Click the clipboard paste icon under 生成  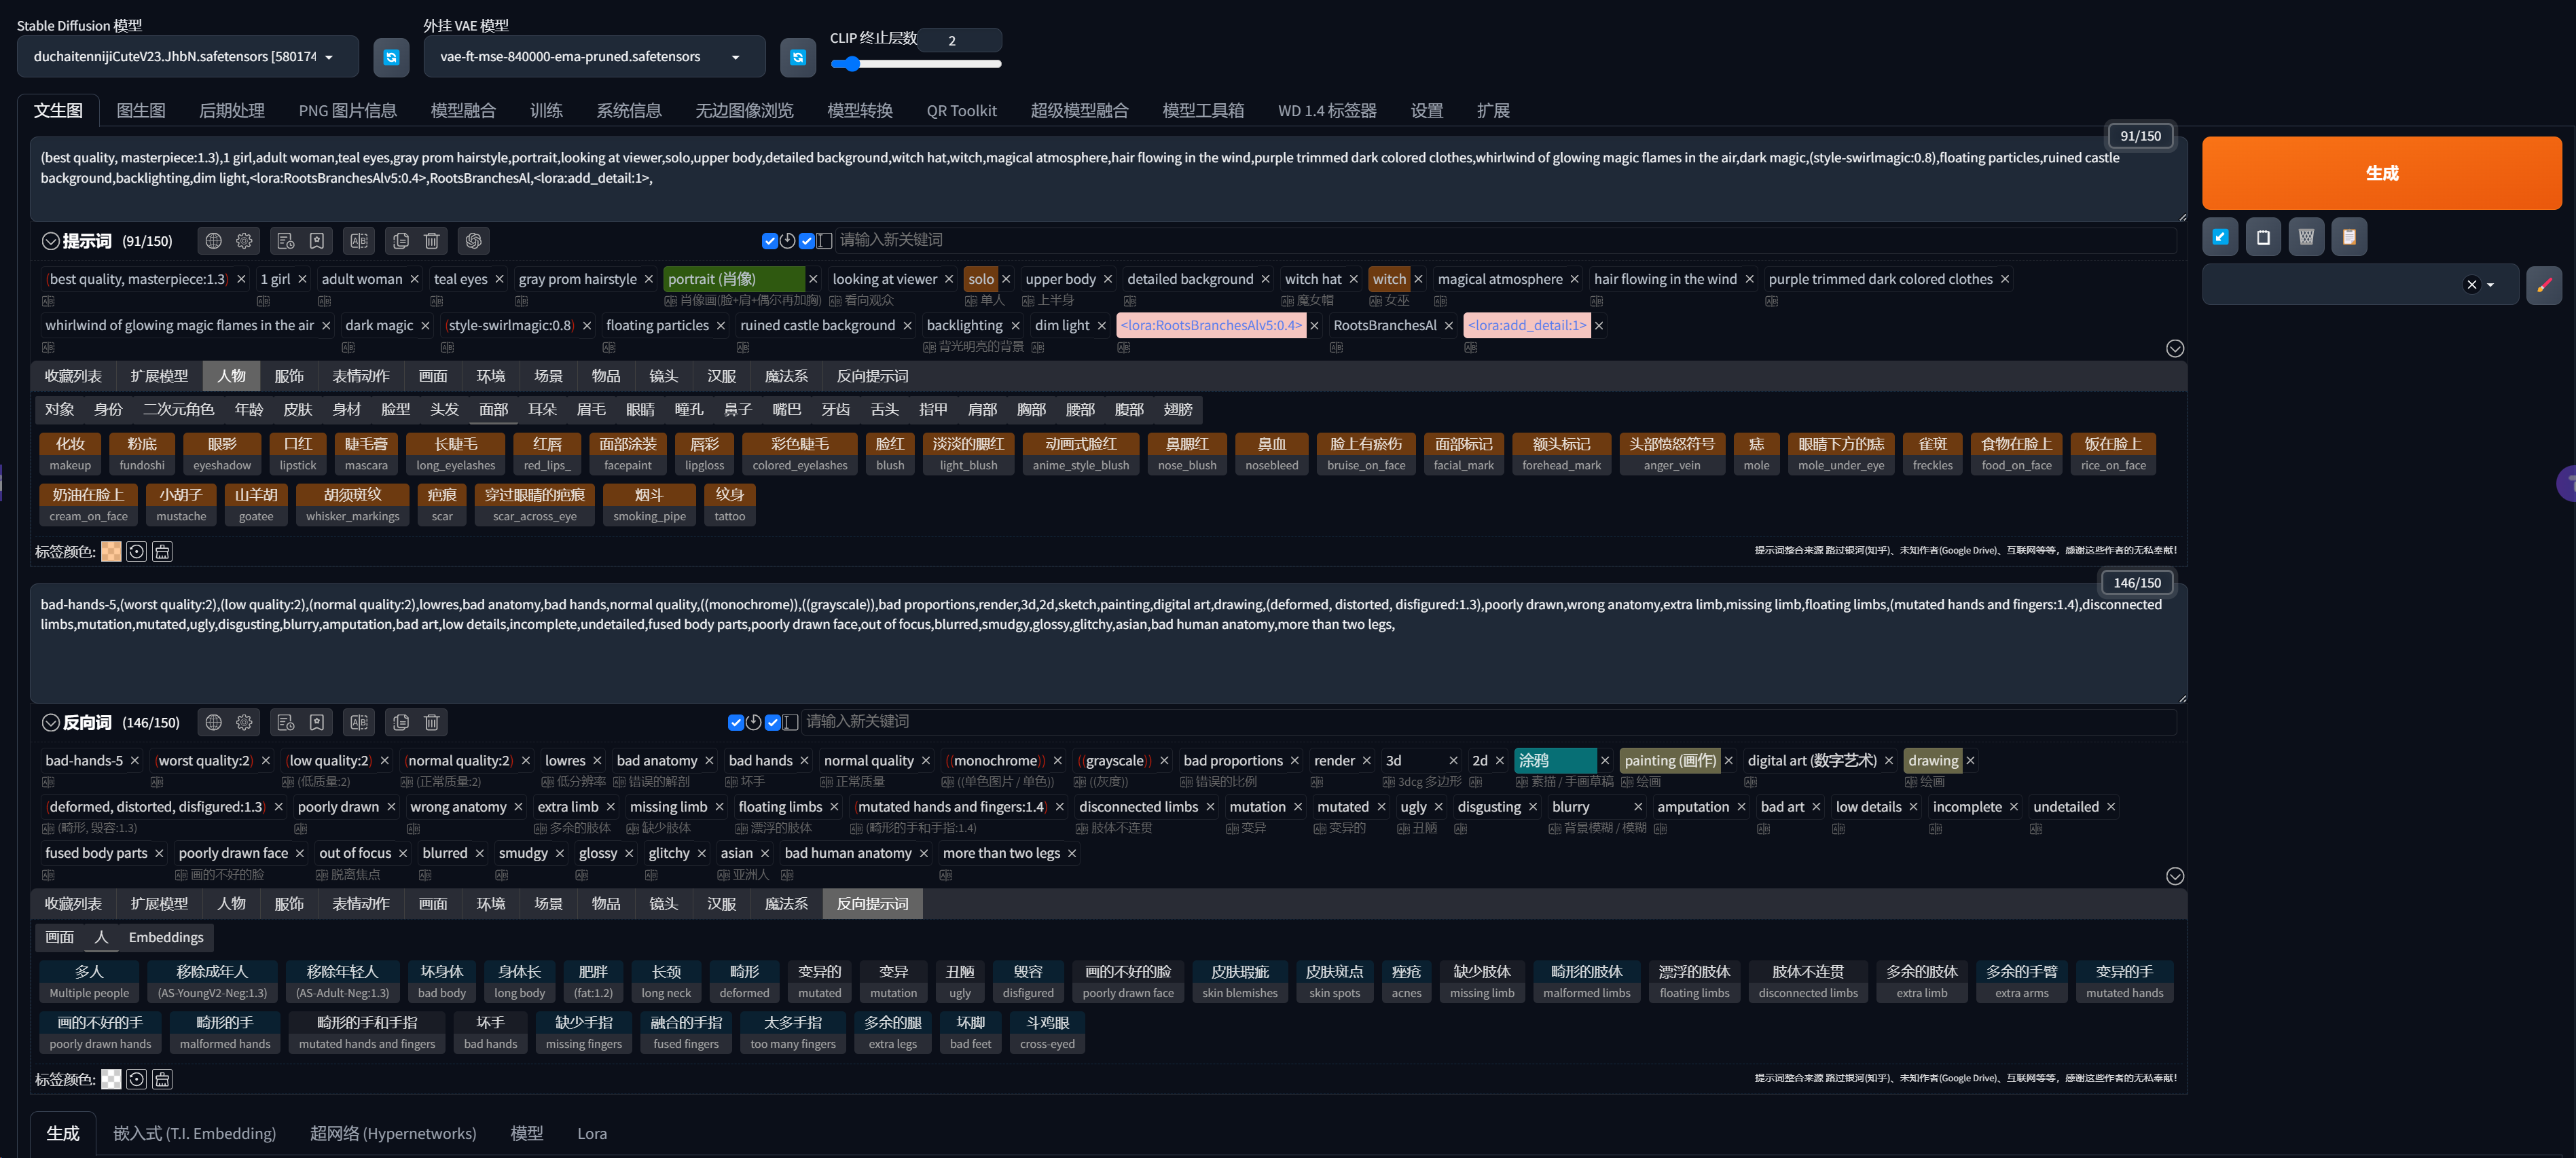[x=2349, y=237]
